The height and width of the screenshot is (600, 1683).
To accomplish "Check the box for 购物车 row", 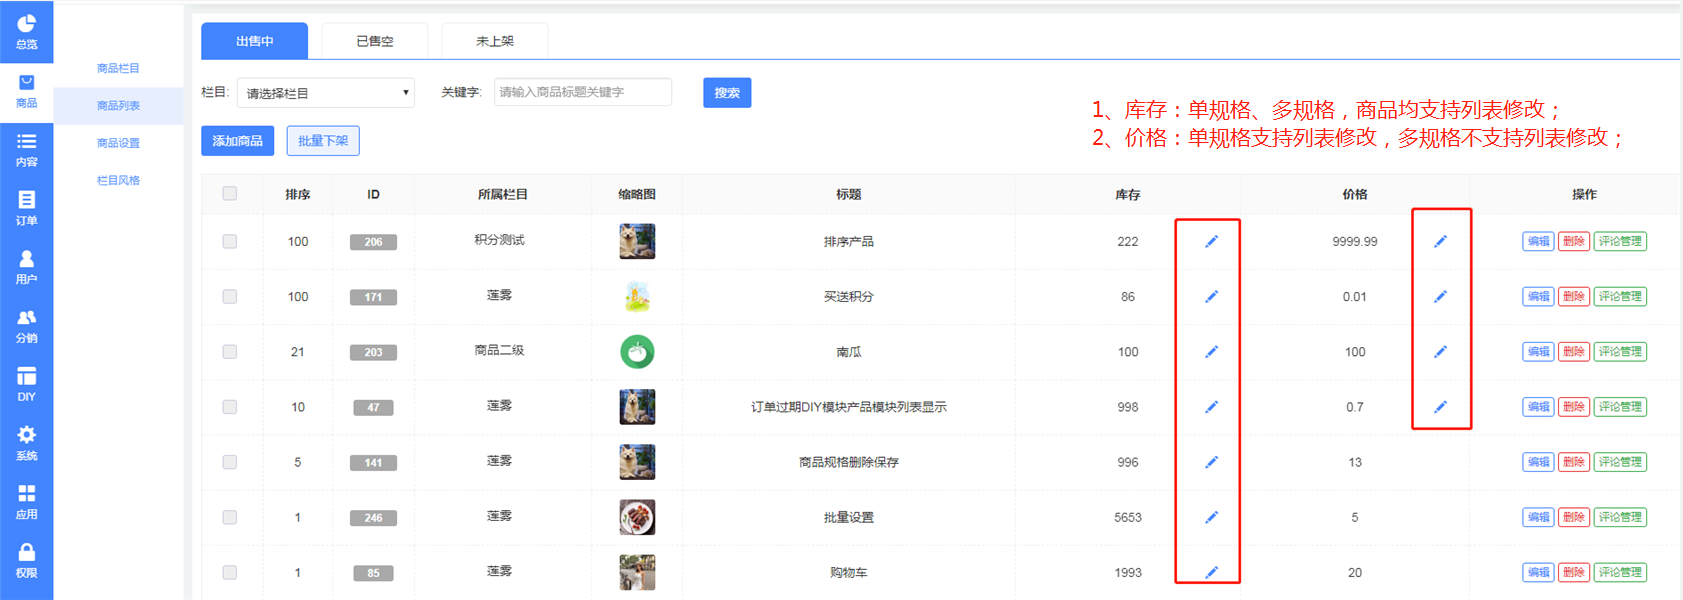I will (x=230, y=572).
